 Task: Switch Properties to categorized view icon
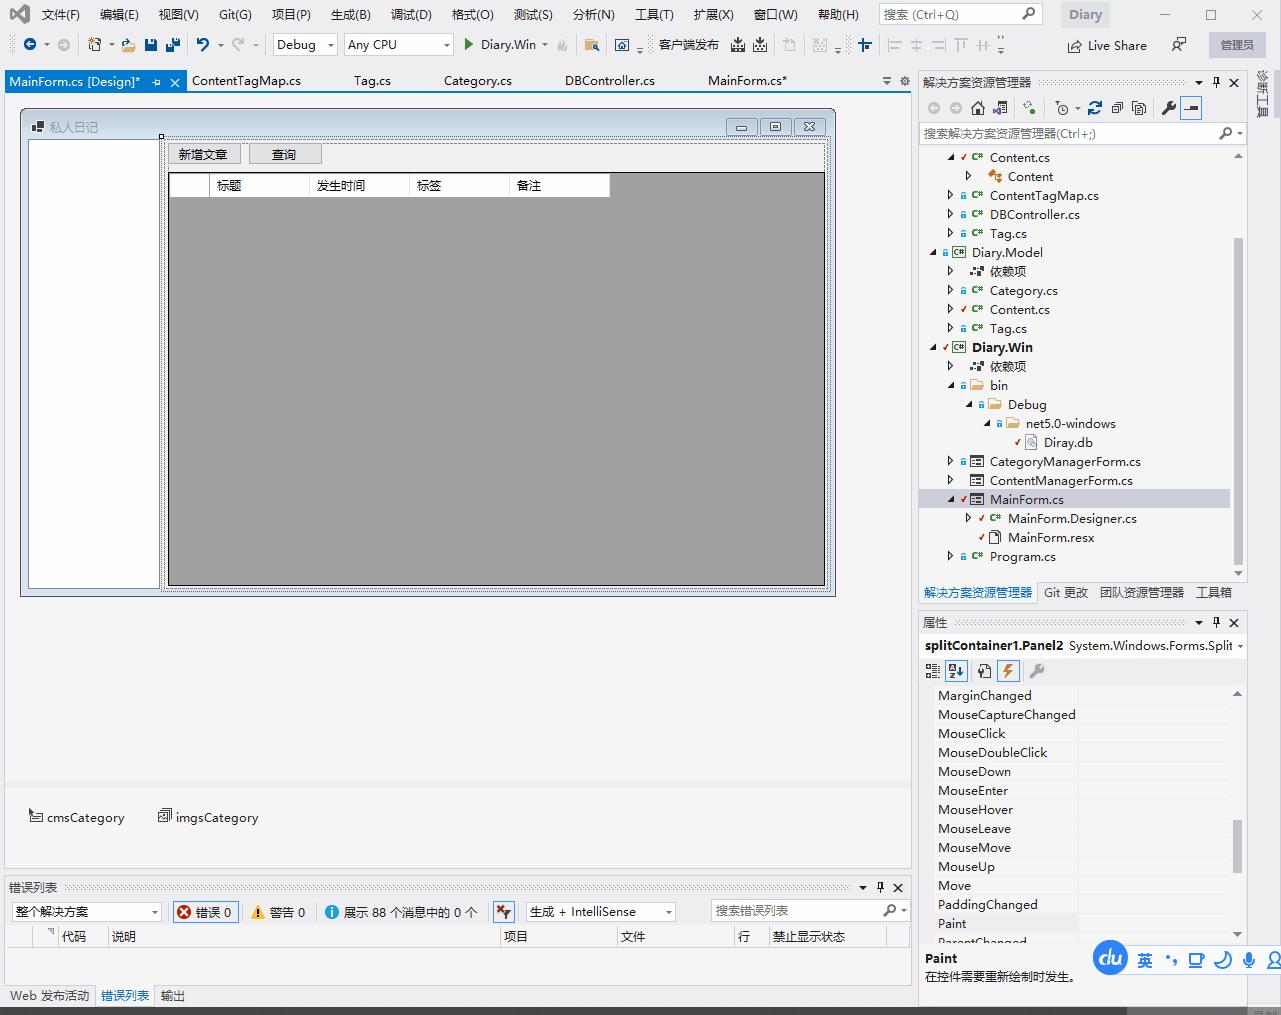point(933,671)
